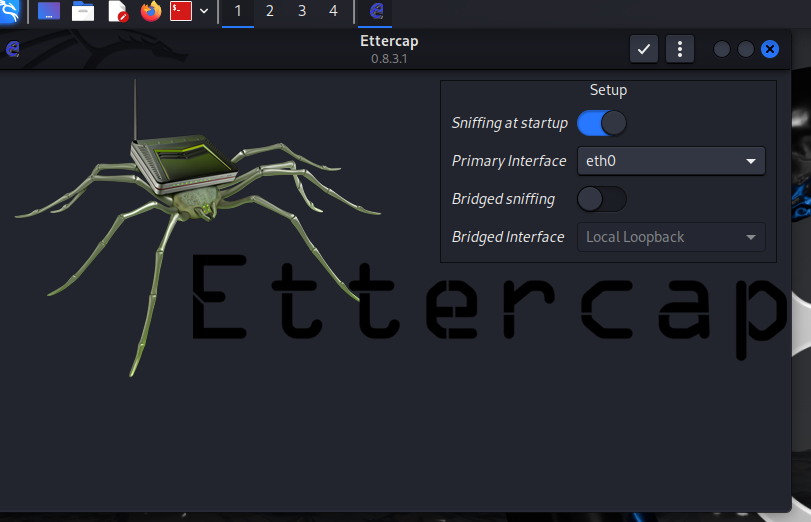Switch to workspace 3
811x522 pixels.
coord(302,11)
